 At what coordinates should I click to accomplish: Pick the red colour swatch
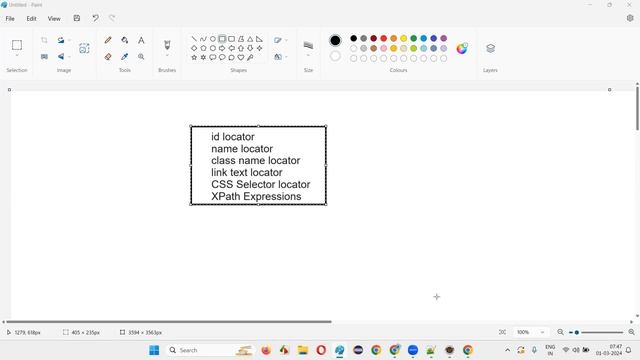pos(384,38)
